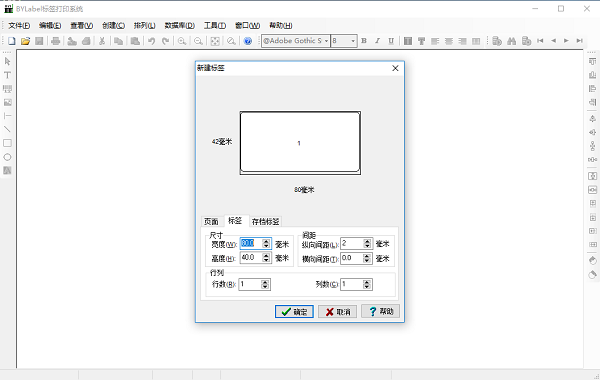Click the label preview rectangle

coord(300,143)
